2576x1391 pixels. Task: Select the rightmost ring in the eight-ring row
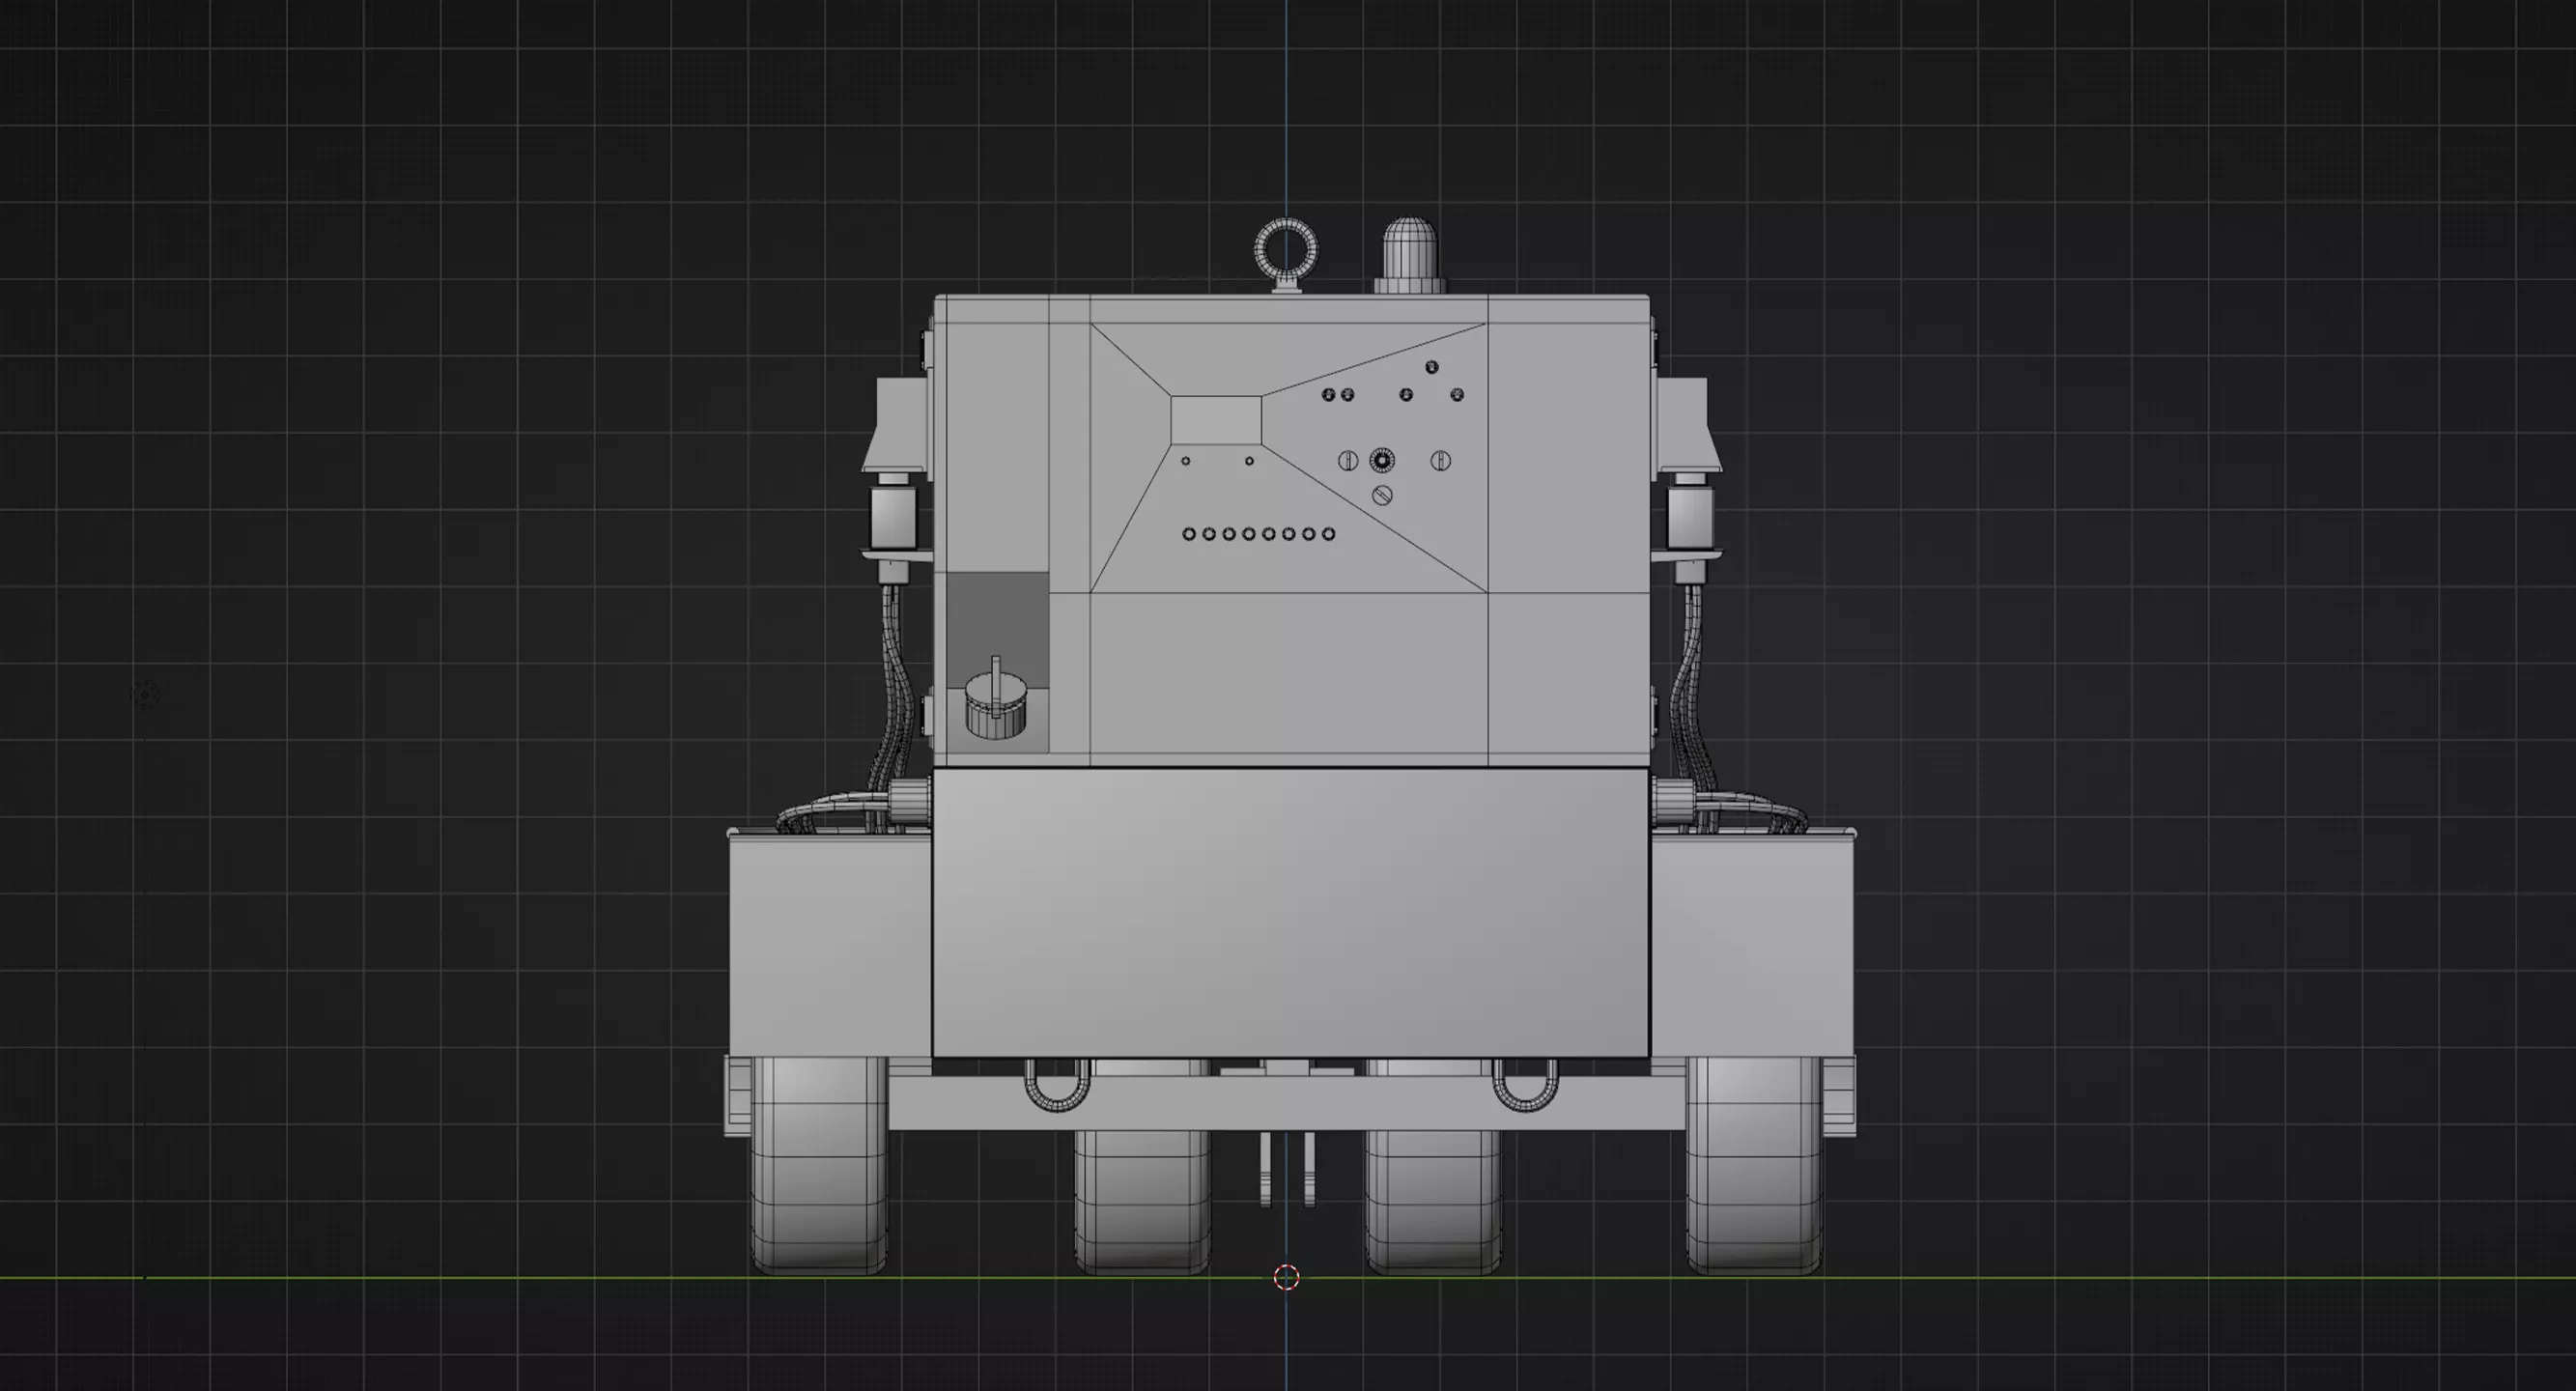(x=1328, y=534)
